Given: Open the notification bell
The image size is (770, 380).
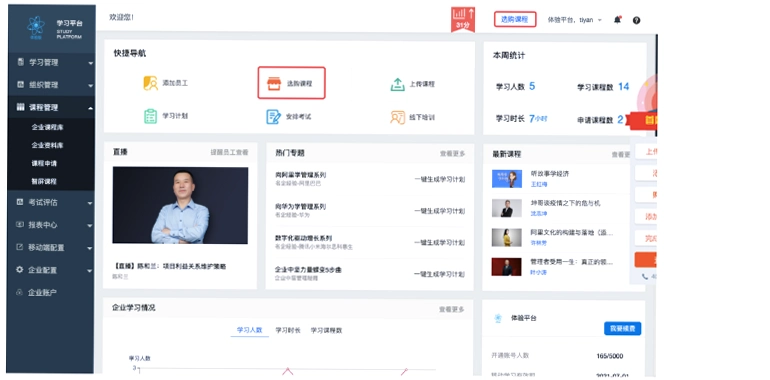Looking at the screenshot, I should 617,20.
